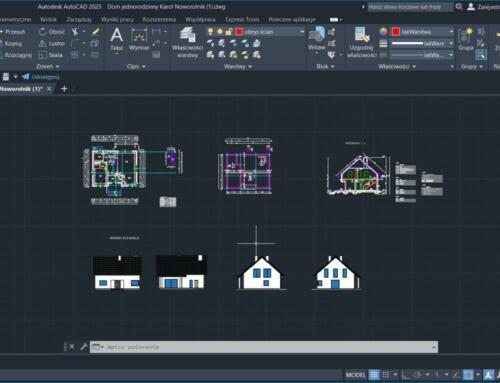Select the Tekst tool
Viewport: 500px width, 383px height.
(x=116, y=39)
